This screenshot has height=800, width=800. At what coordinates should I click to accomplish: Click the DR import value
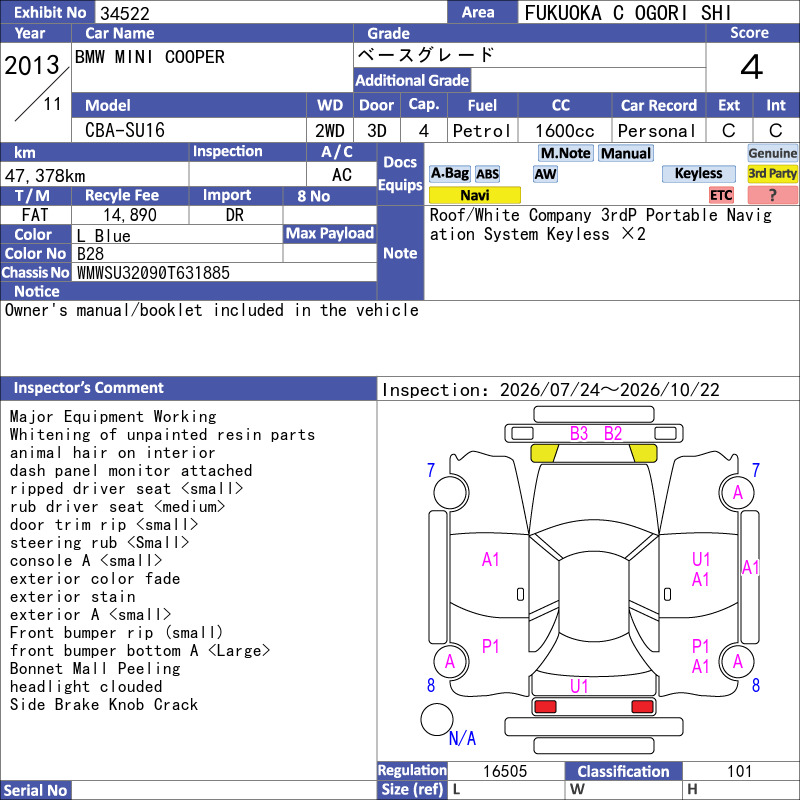coord(235,215)
